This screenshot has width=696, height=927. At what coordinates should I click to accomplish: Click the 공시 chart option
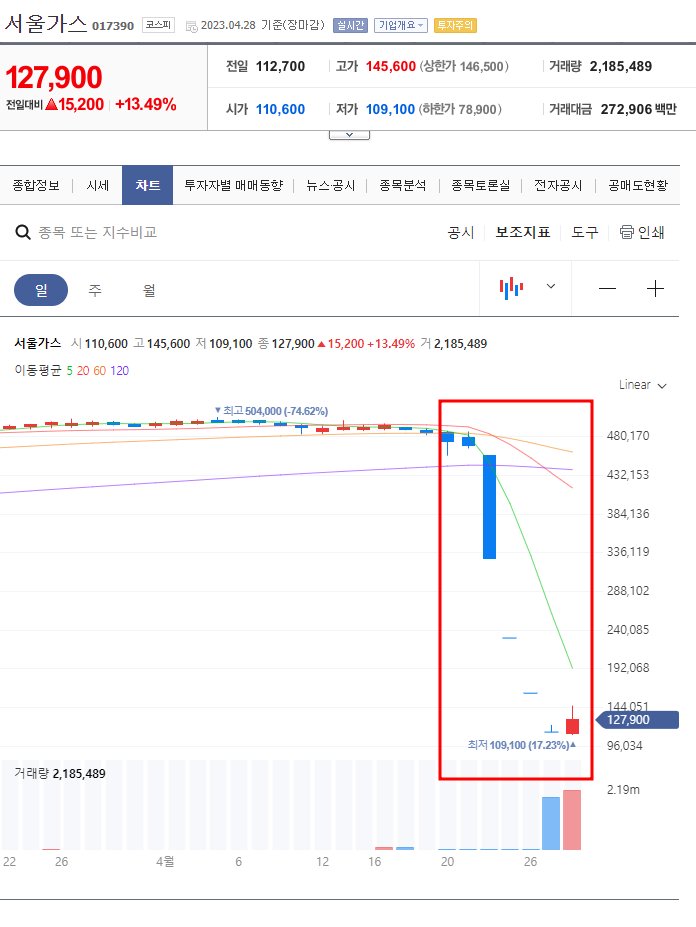461,232
